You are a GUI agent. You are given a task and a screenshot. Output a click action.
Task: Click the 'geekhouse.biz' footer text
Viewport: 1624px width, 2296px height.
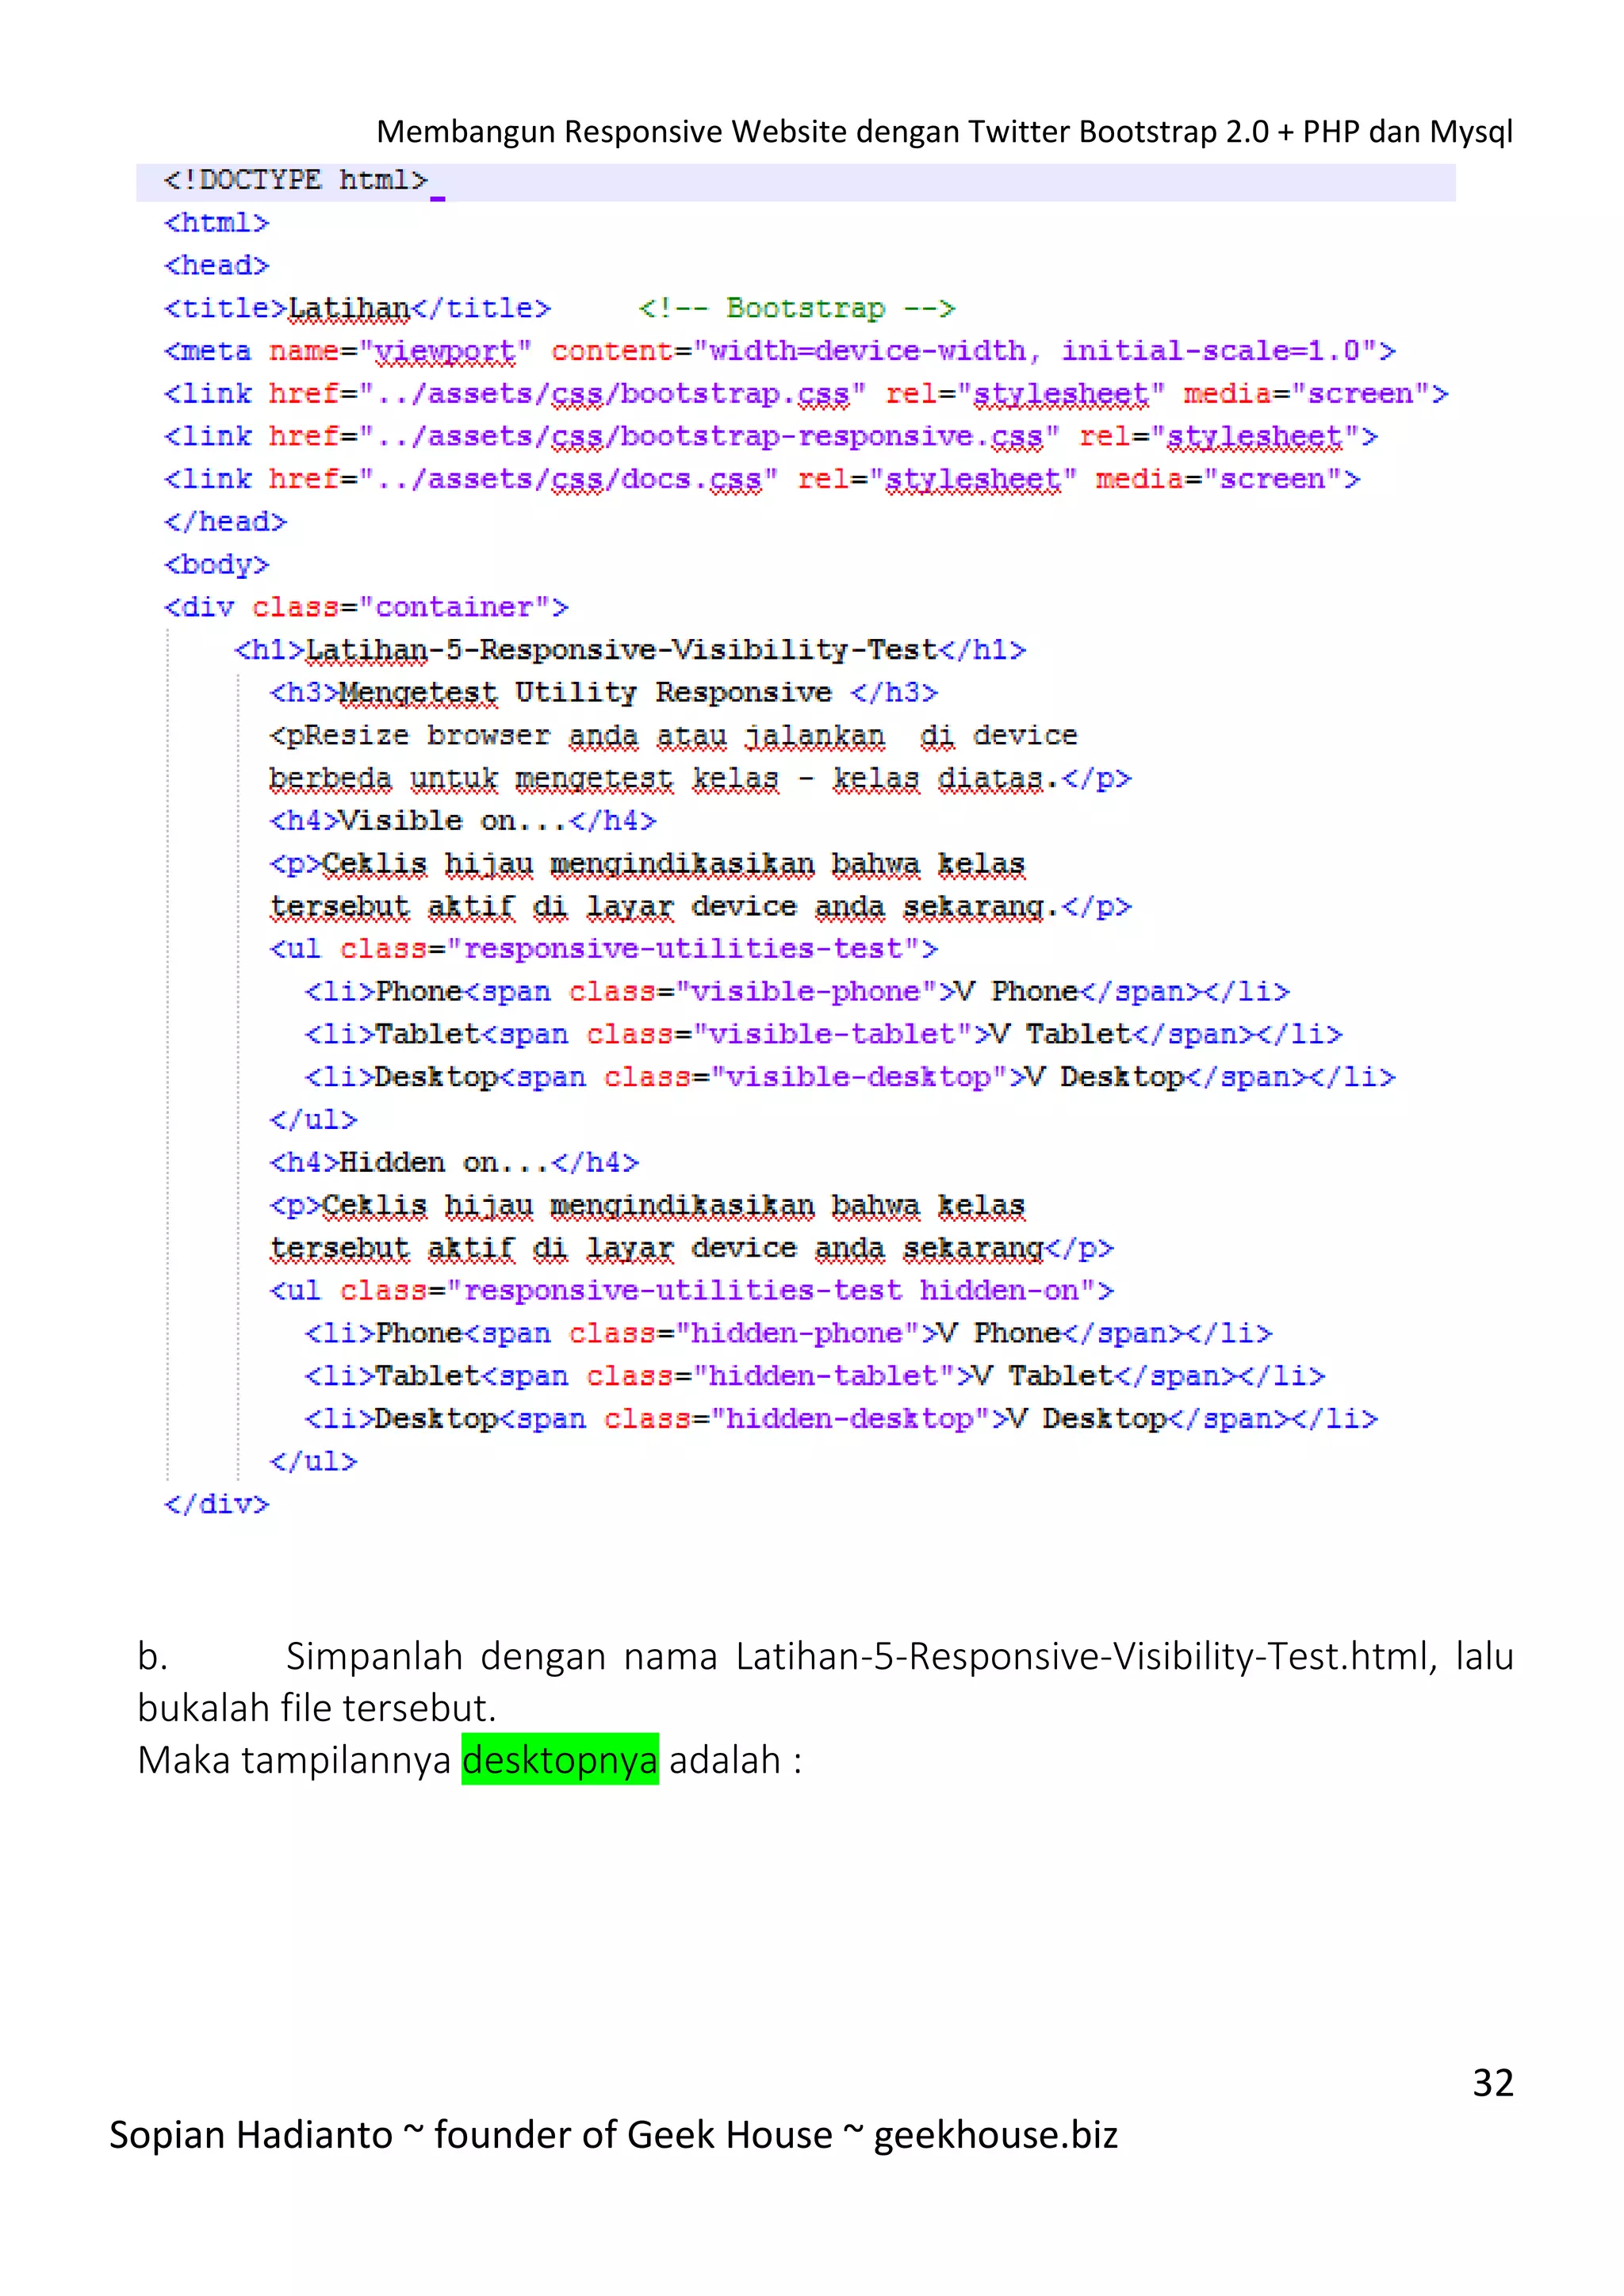[x=996, y=2136]
